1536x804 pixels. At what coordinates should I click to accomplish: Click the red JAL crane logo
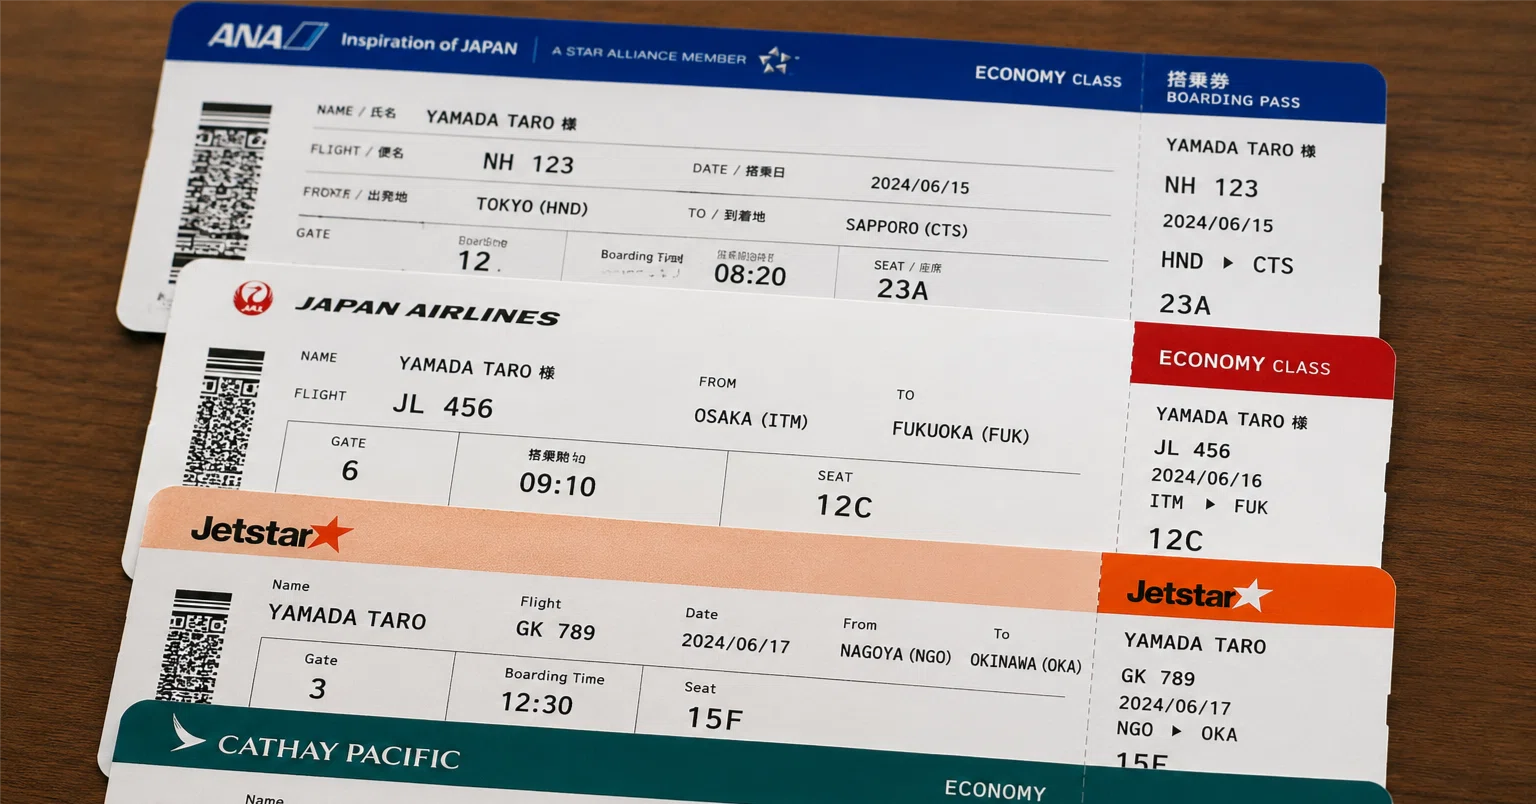point(252,297)
